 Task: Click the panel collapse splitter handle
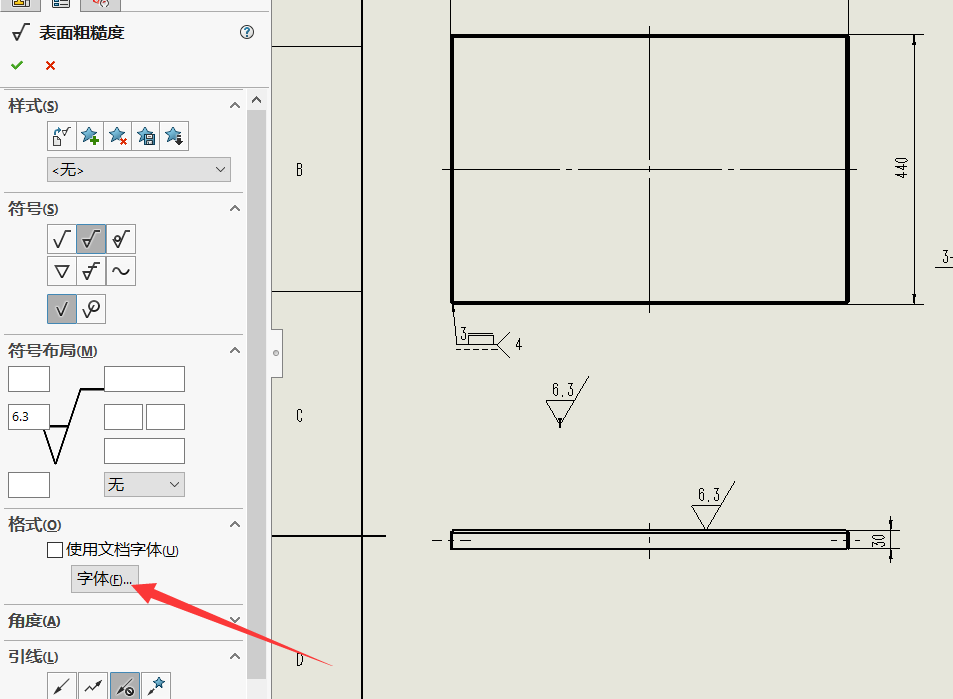[276, 353]
